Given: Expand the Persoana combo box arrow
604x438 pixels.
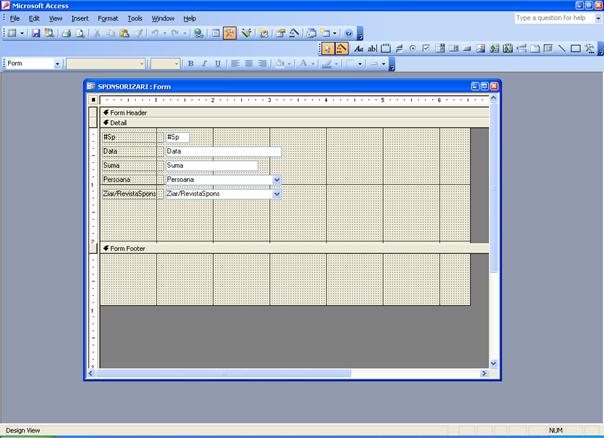Looking at the screenshot, I should (x=276, y=180).
